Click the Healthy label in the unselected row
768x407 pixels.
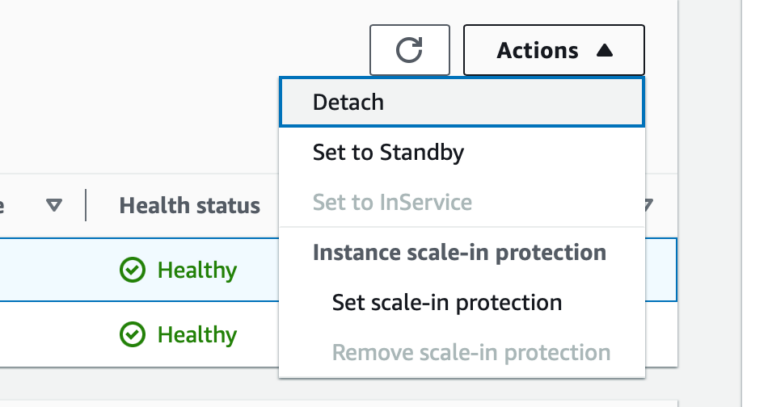[197, 335]
